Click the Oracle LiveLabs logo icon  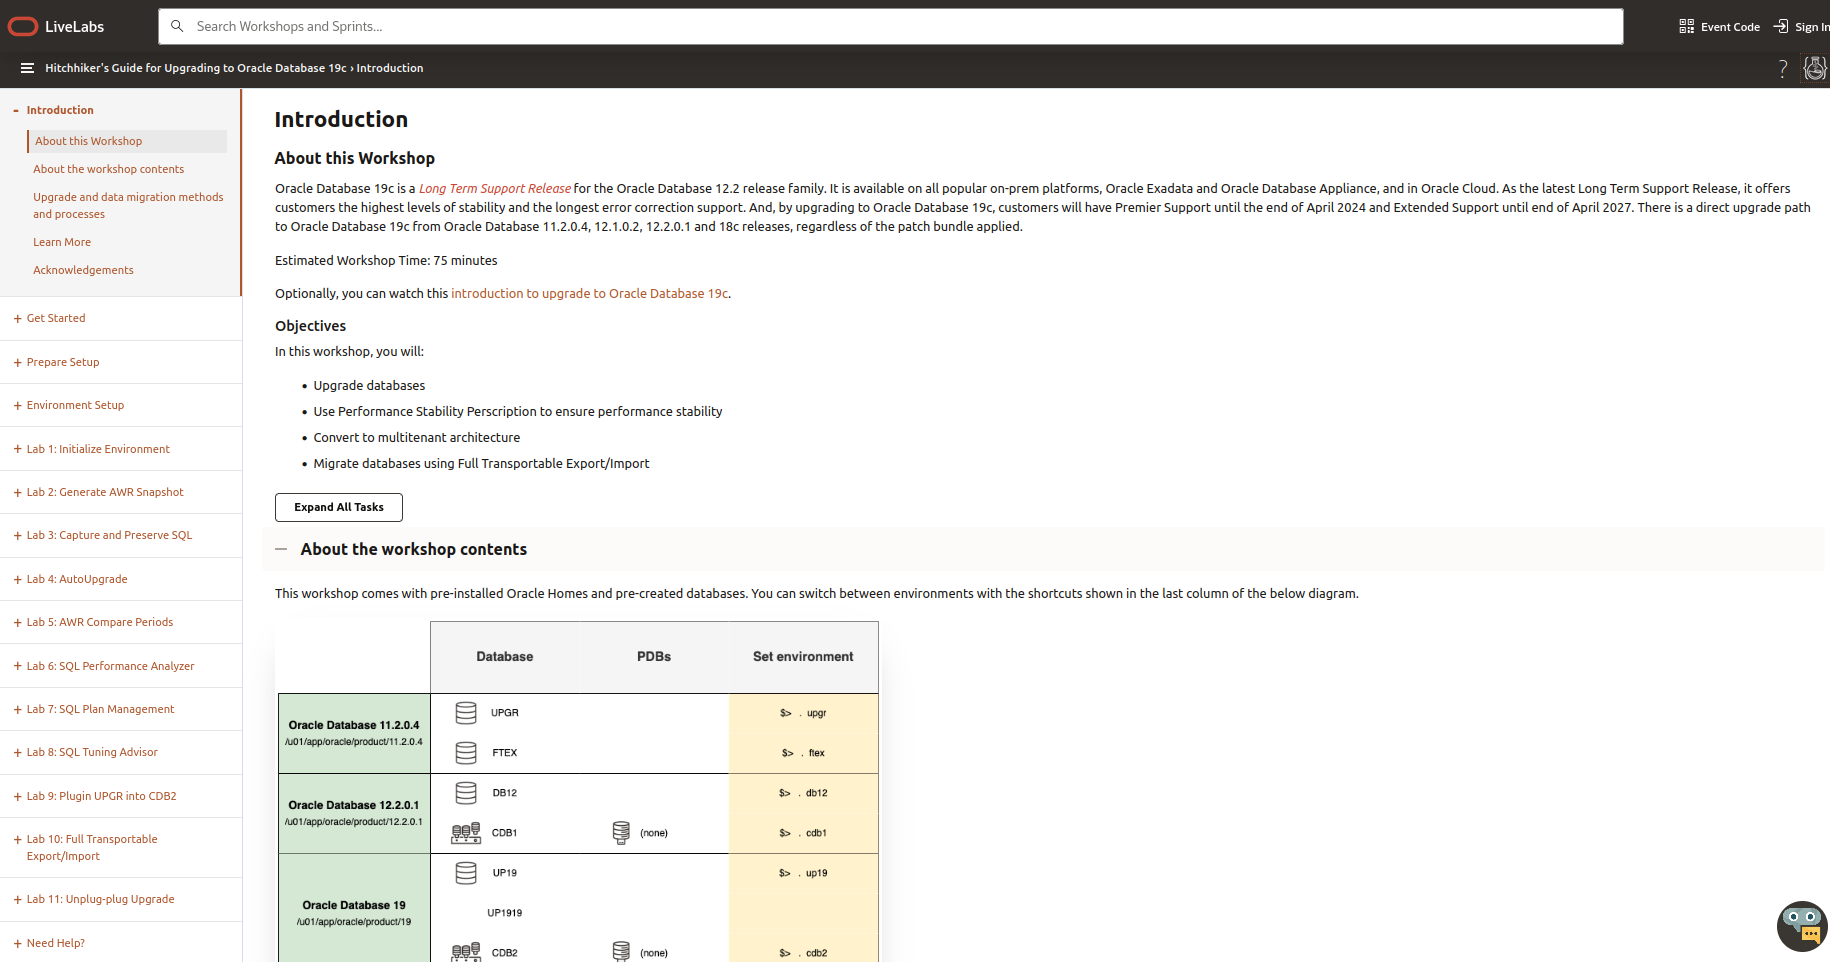pyautogui.click(x=22, y=27)
